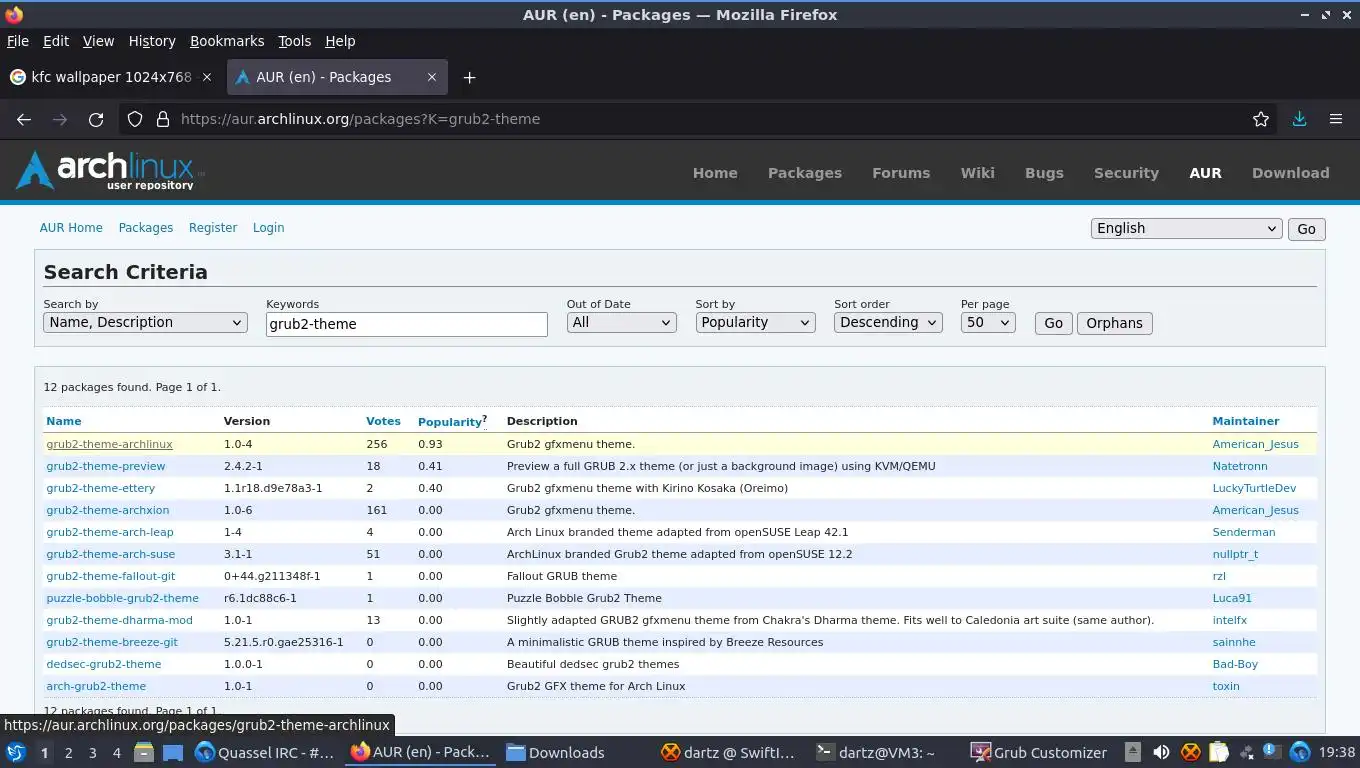
Task: Open the Firefox hamburger application menu
Action: pos(1335,119)
